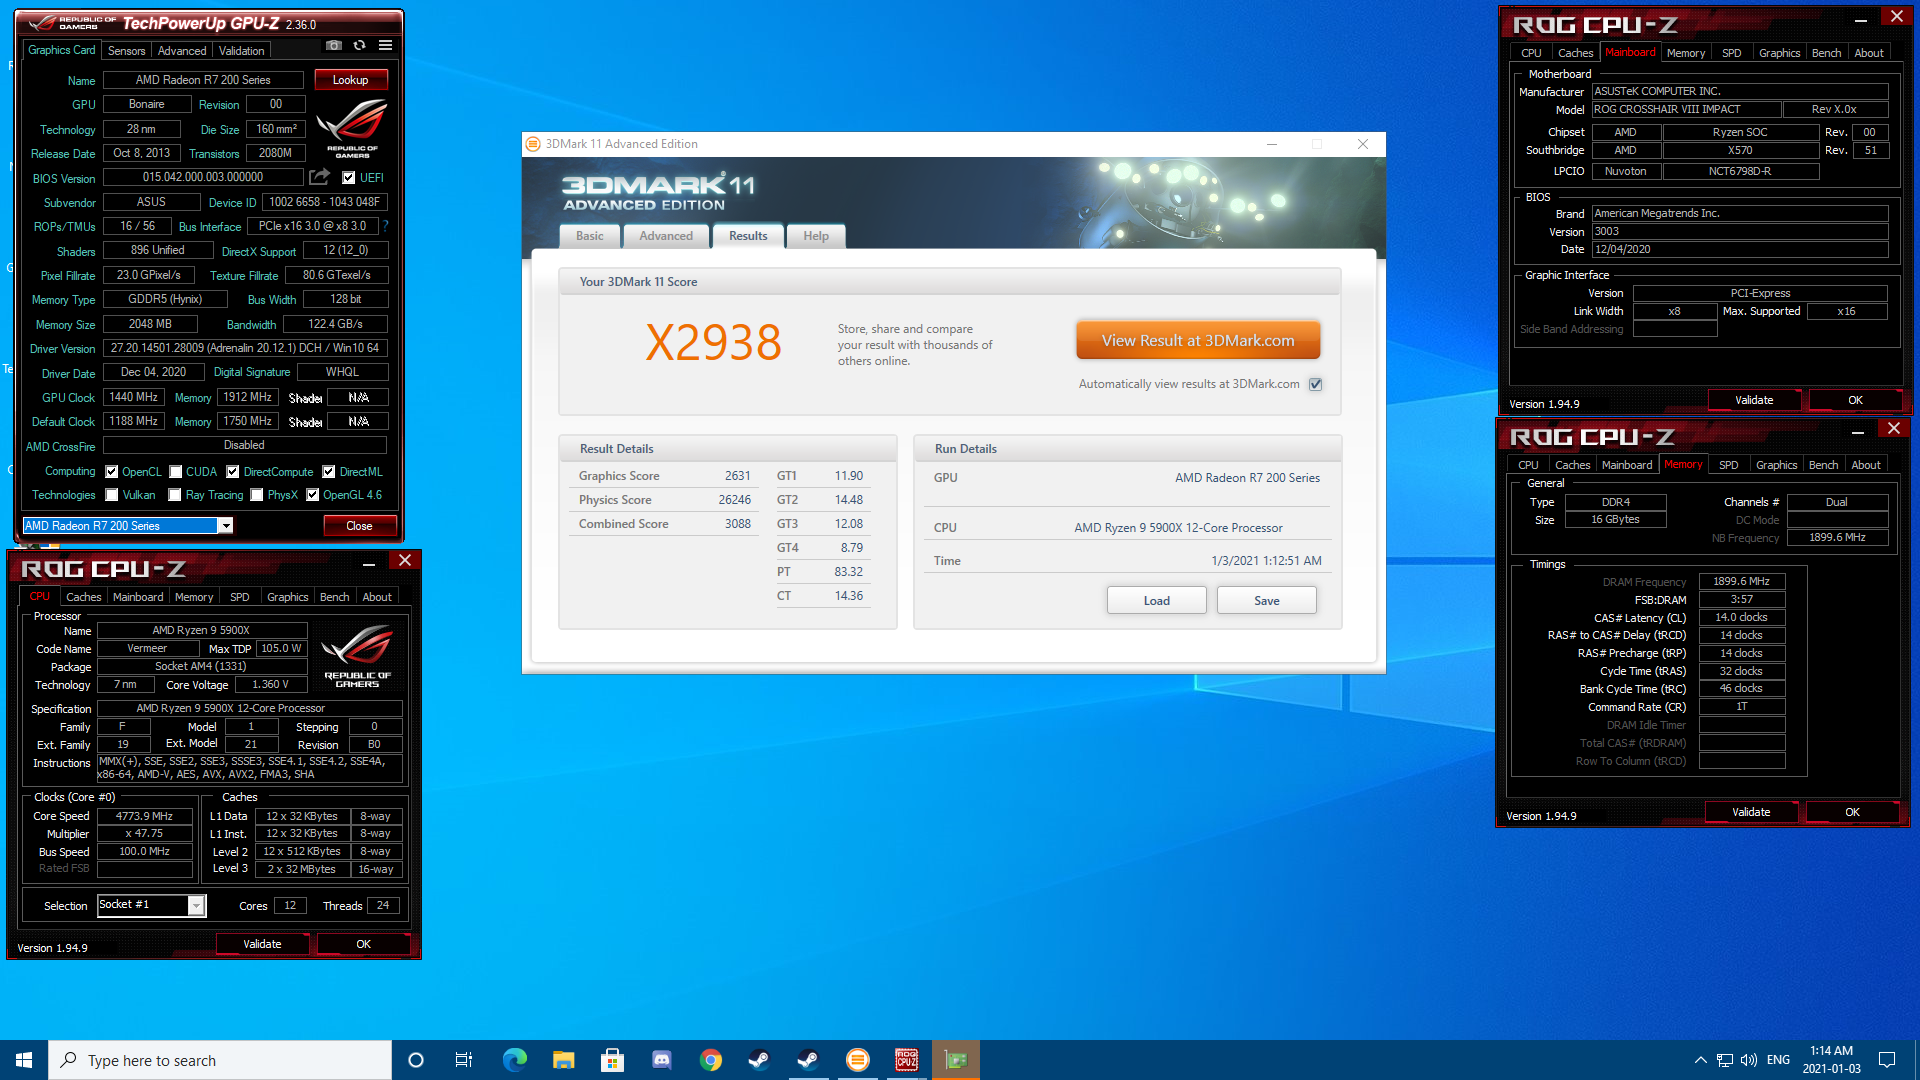The image size is (1920, 1080).
Task: Click Validate in the CPU tab CPU-Z window
Action: 262,944
